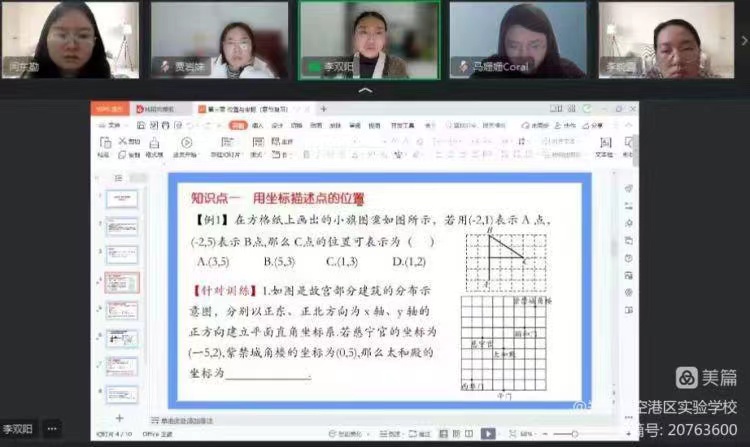The height and width of the screenshot is (447, 750).
Task: Click the New Slide icon in ribbon
Action: 229,146
